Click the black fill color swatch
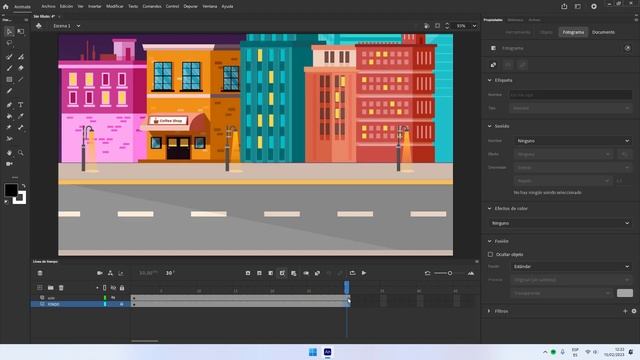This screenshot has height=360, width=640. coord(11,190)
